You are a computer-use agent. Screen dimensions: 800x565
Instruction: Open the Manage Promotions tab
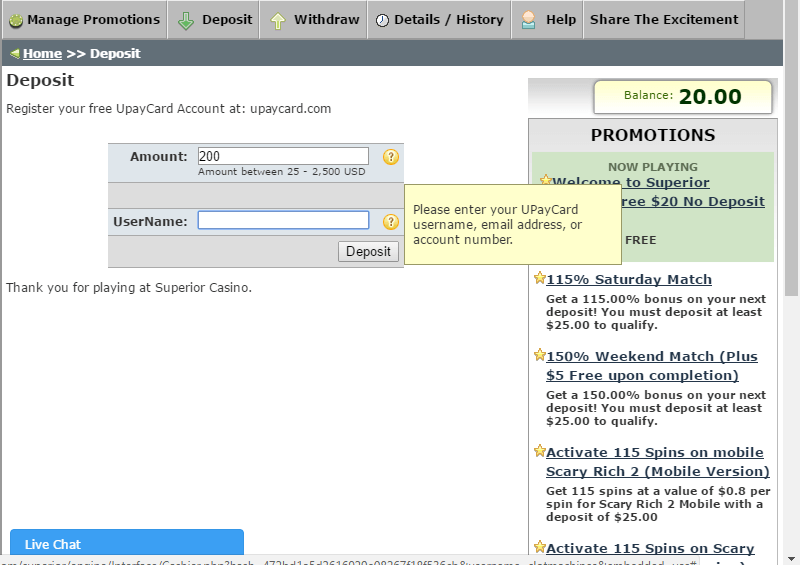pyautogui.click(x=85, y=20)
